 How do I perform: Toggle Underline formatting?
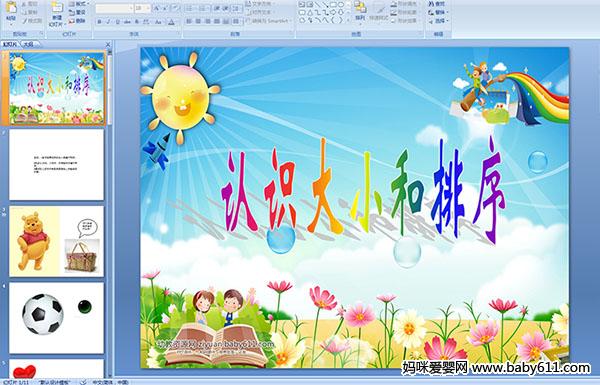pyautogui.click(x=117, y=22)
